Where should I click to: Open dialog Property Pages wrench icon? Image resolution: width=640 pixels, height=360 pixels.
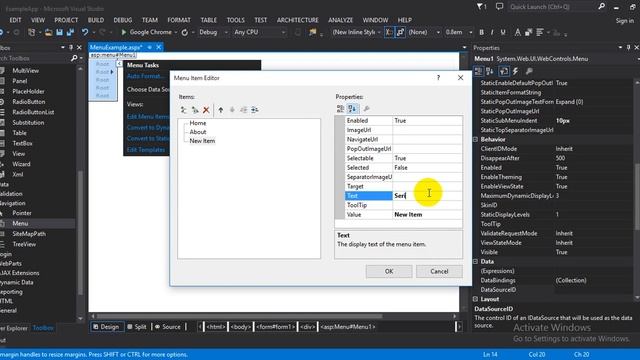pyautogui.click(x=366, y=109)
